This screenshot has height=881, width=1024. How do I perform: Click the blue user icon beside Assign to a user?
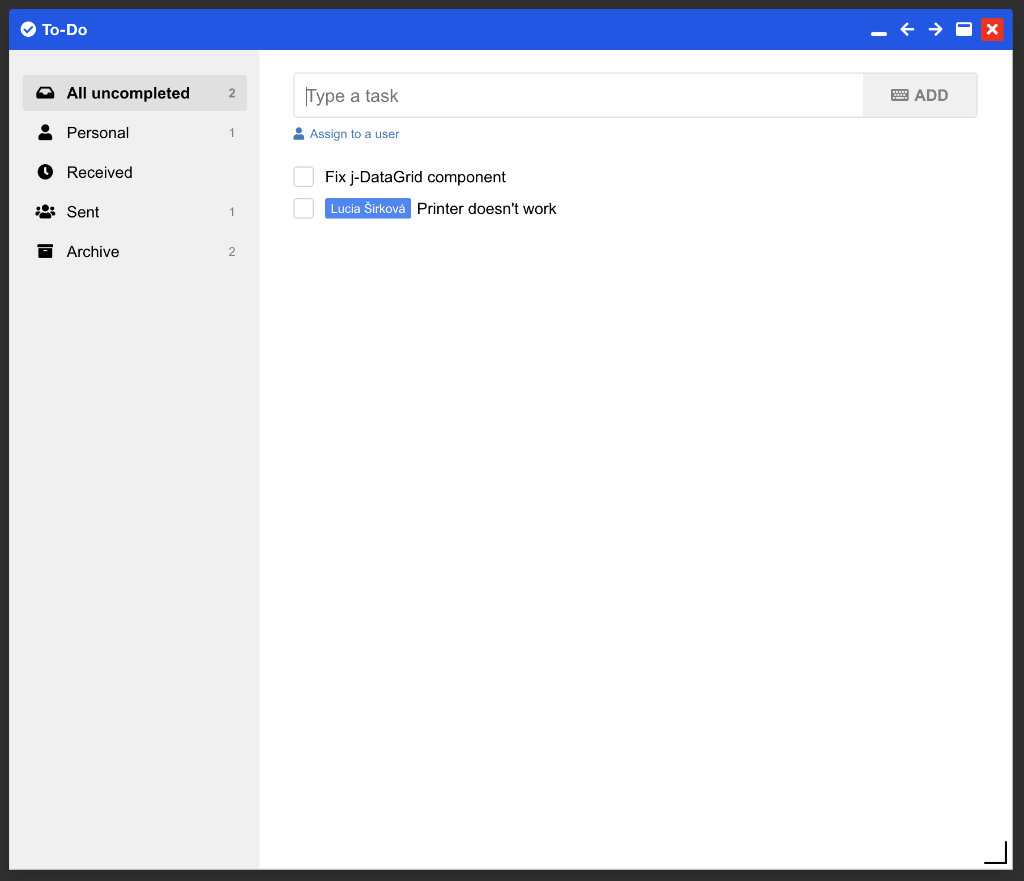point(298,132)
